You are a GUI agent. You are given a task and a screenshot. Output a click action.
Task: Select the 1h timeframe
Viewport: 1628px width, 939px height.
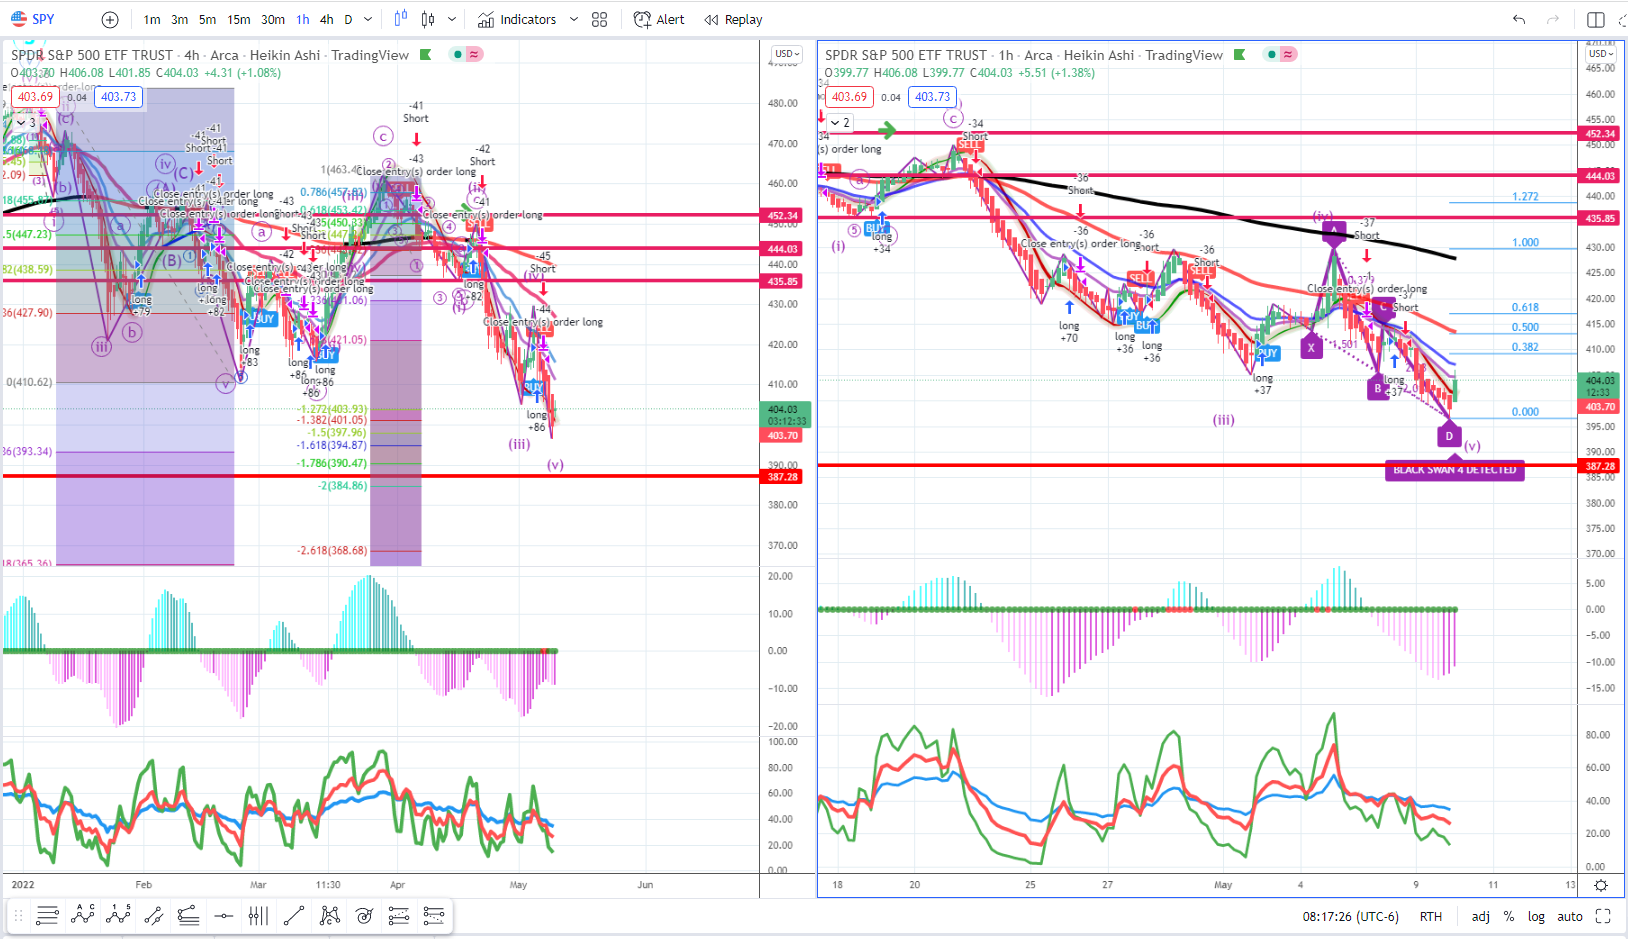(x=303, y=20)
